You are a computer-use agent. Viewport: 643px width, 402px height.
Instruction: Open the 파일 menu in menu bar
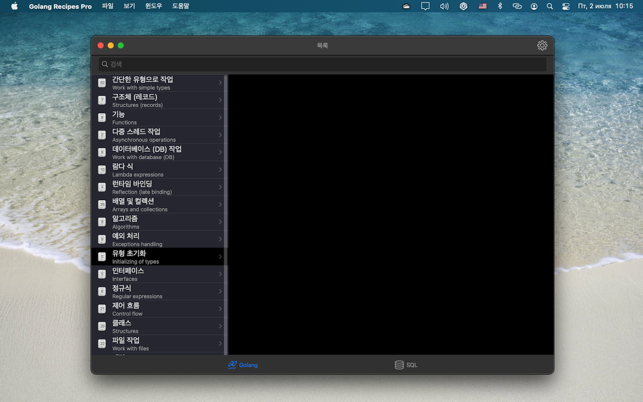coord(107,6)
